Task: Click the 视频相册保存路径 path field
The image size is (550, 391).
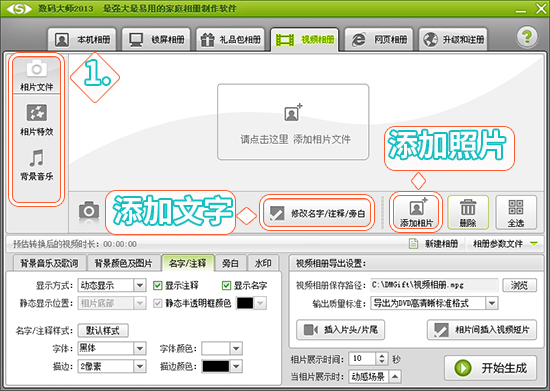Action: 434,285
